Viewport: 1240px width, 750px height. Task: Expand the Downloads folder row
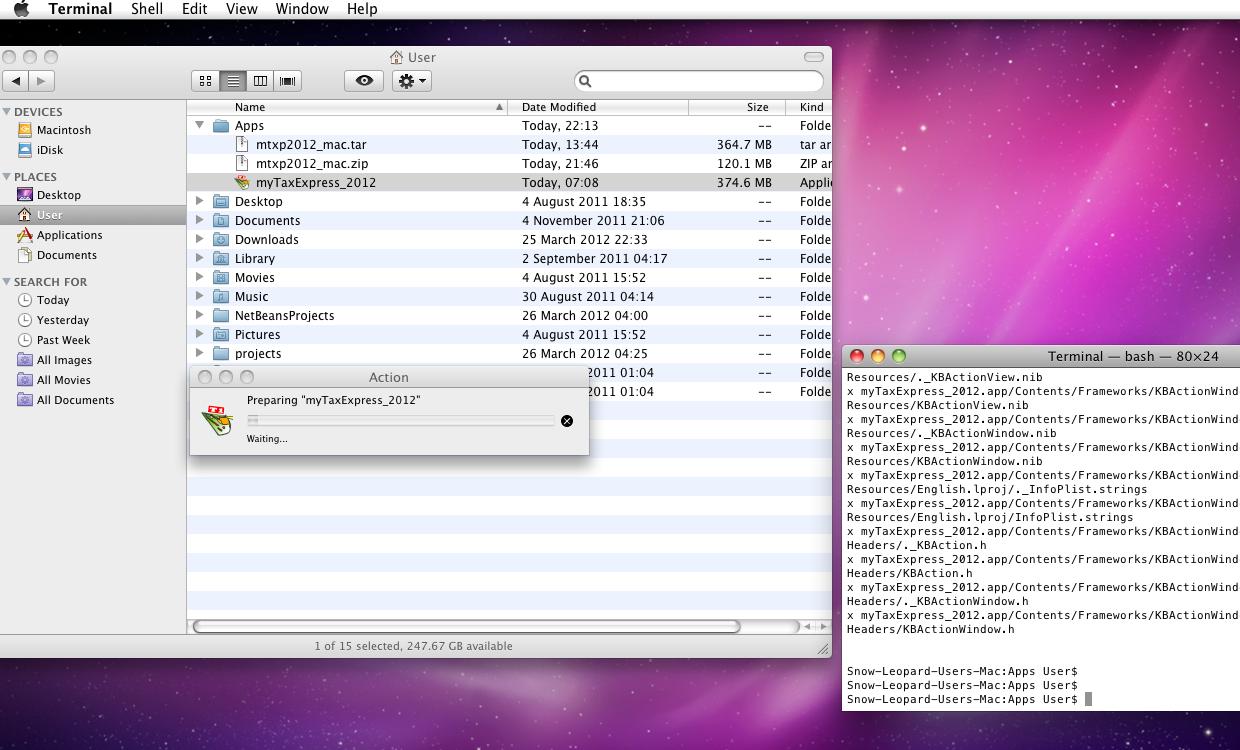[x=199, y=239]
